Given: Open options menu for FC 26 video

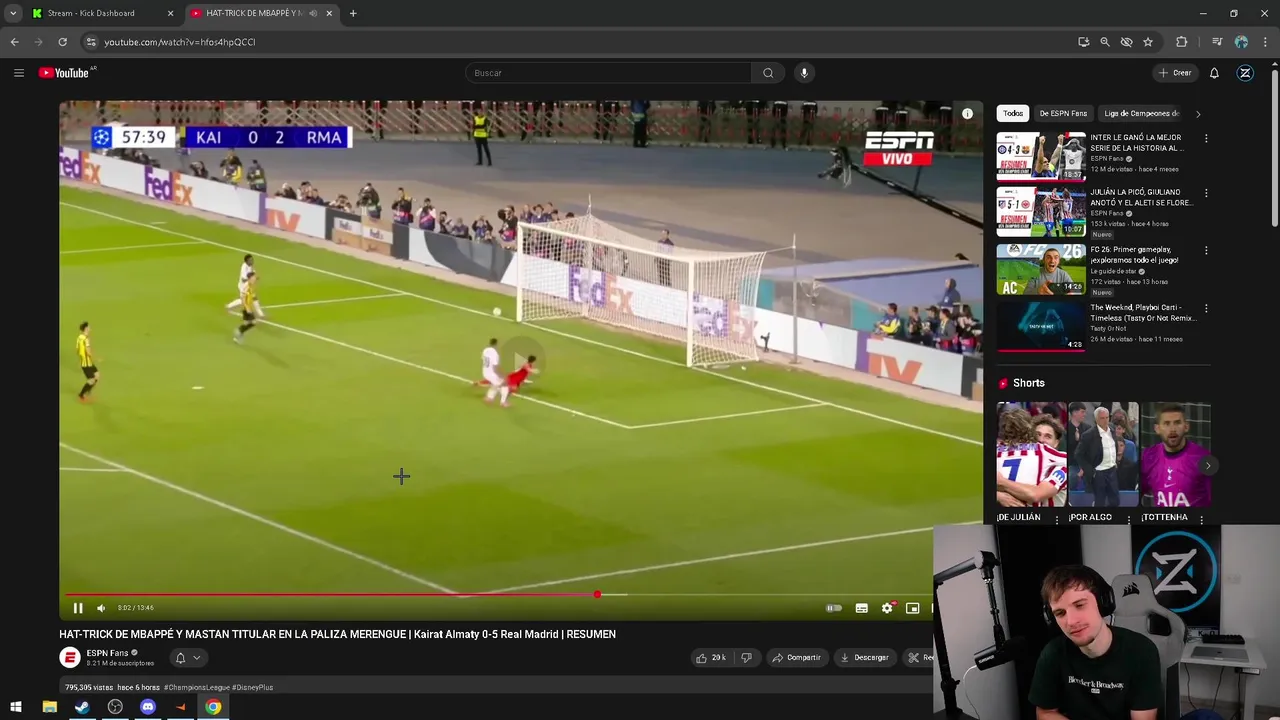Looking at the screenshot, I should point(1206,250).
